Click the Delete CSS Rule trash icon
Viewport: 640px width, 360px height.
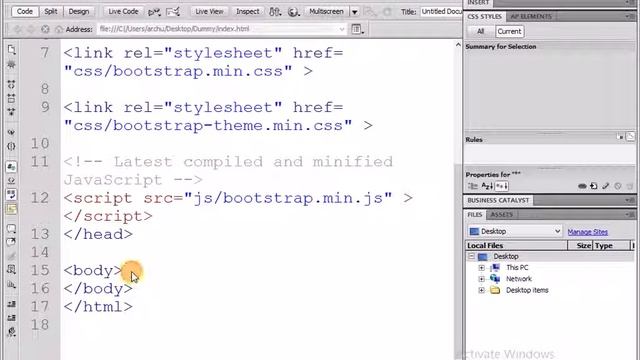(631, 186)
